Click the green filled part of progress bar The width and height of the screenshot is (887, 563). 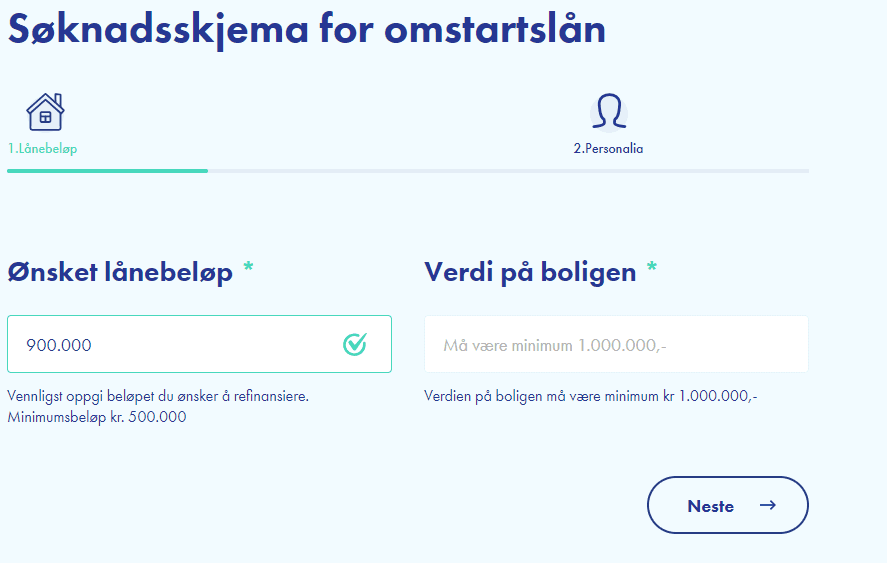click(x=107, y=171)
